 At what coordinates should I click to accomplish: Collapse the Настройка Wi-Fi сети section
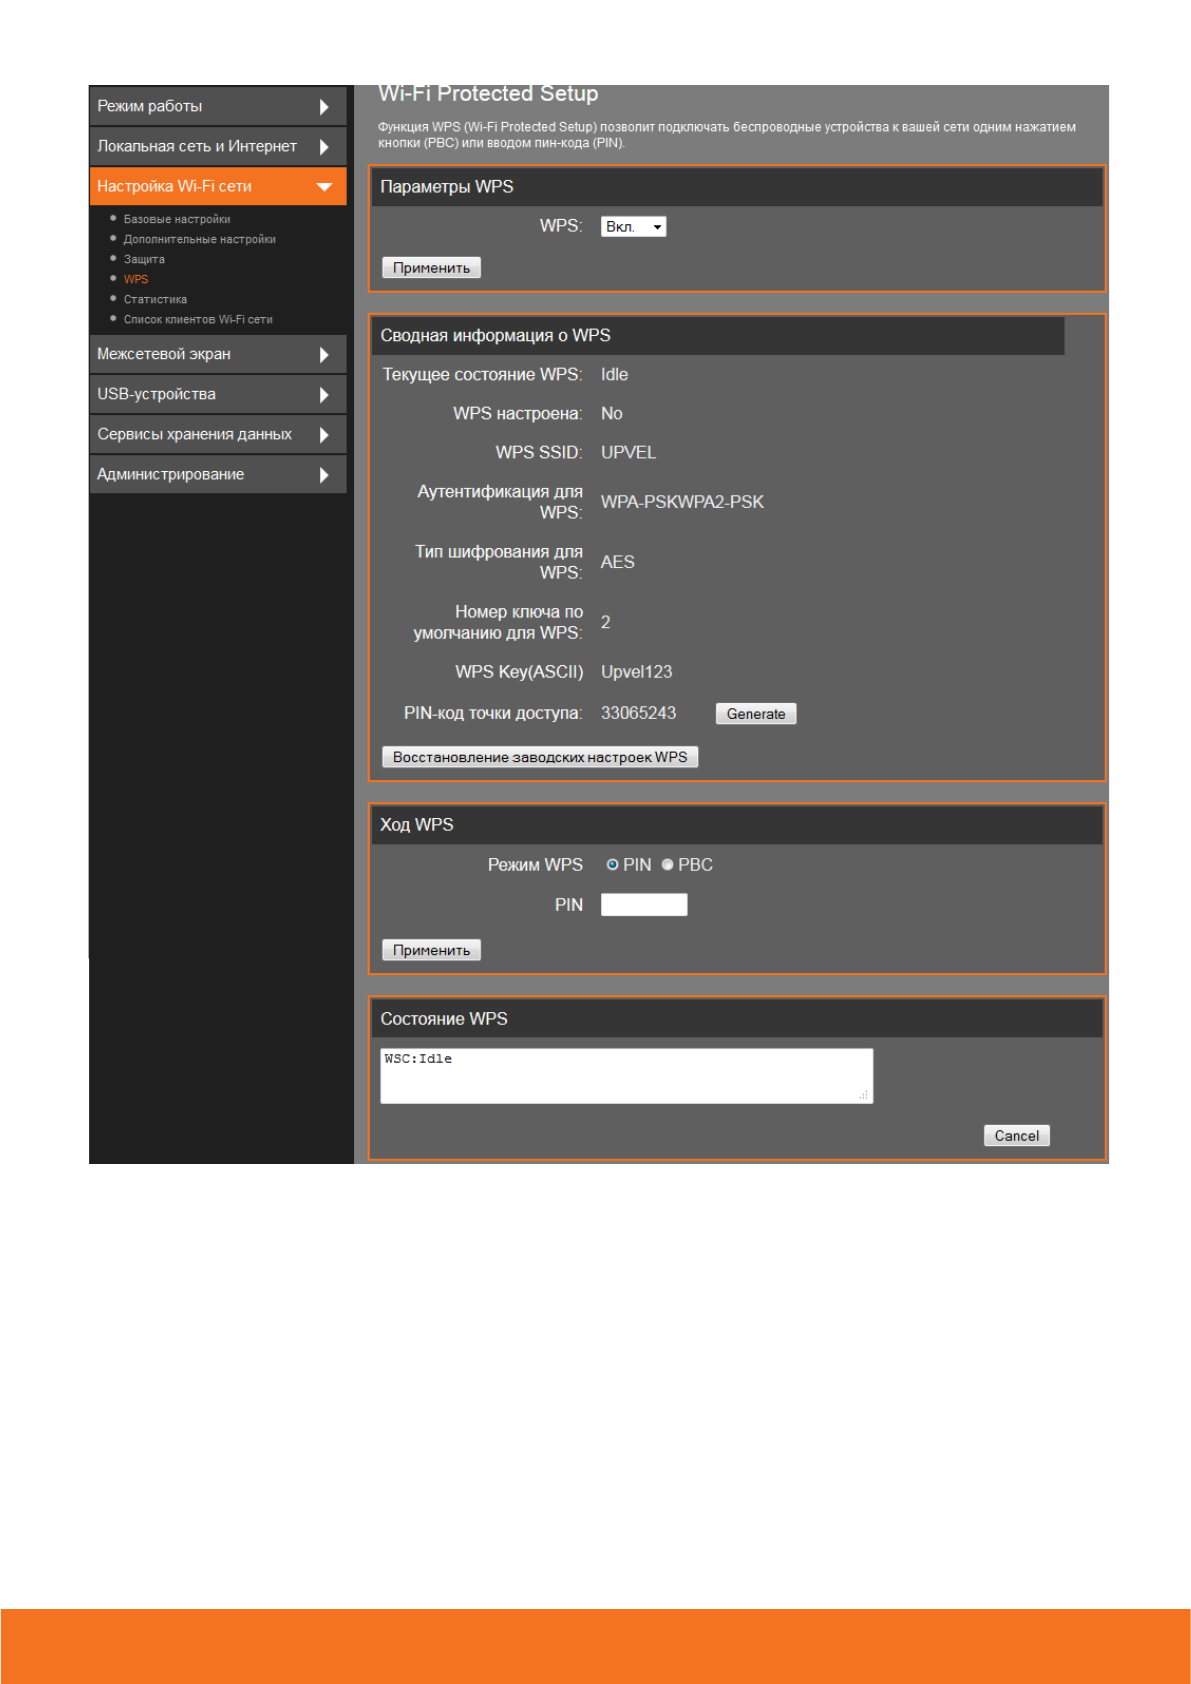[x=323, y=187]
